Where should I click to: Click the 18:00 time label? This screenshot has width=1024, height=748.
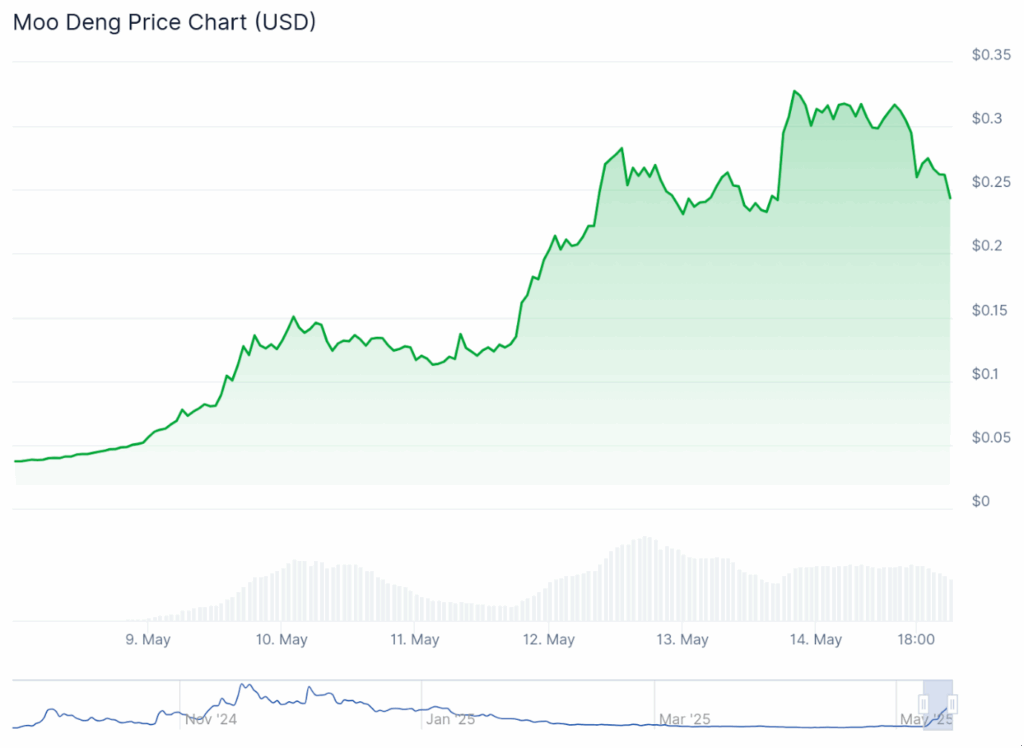tap(918, 639)
